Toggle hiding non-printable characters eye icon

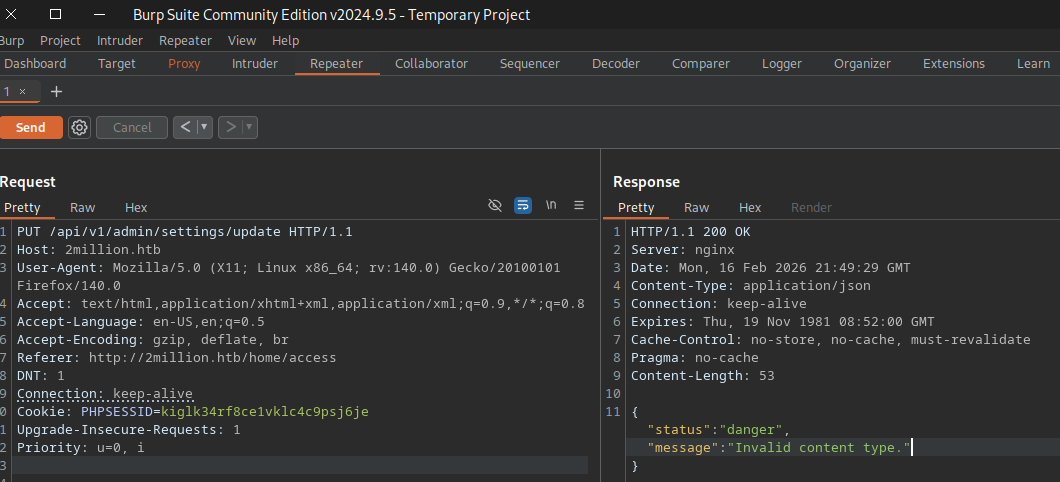[494, 205]
